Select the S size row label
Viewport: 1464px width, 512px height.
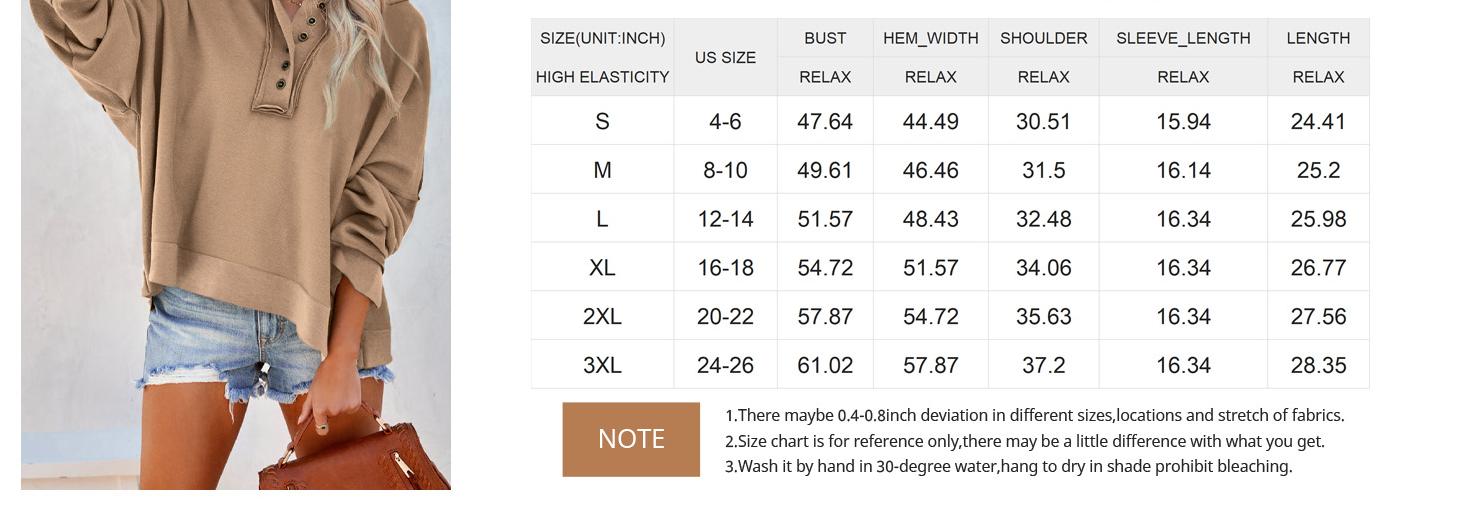602,121
